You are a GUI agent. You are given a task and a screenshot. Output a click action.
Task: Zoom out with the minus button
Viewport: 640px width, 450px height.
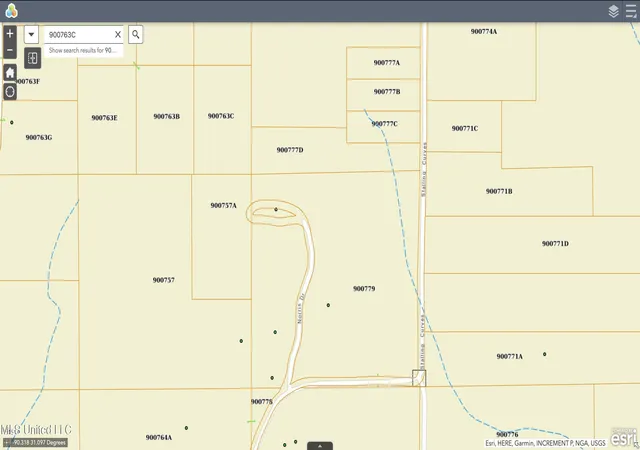10,51
